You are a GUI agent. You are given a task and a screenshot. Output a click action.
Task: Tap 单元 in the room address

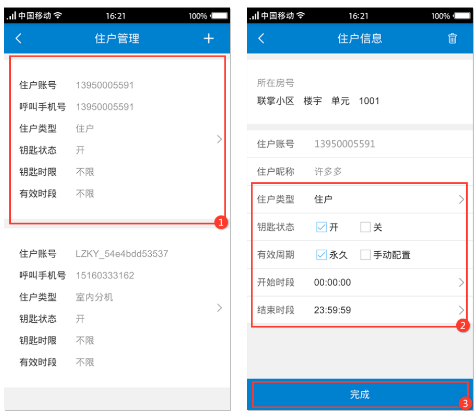click(340, 101)
